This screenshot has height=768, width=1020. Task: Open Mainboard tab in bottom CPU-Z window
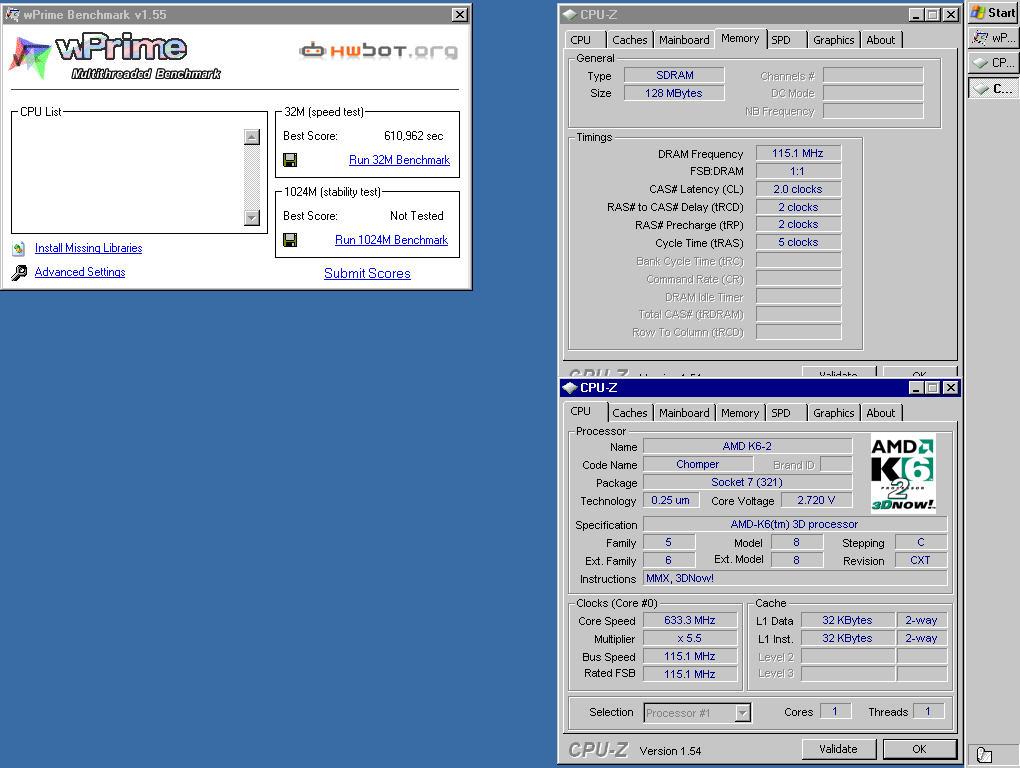(684, 413)
